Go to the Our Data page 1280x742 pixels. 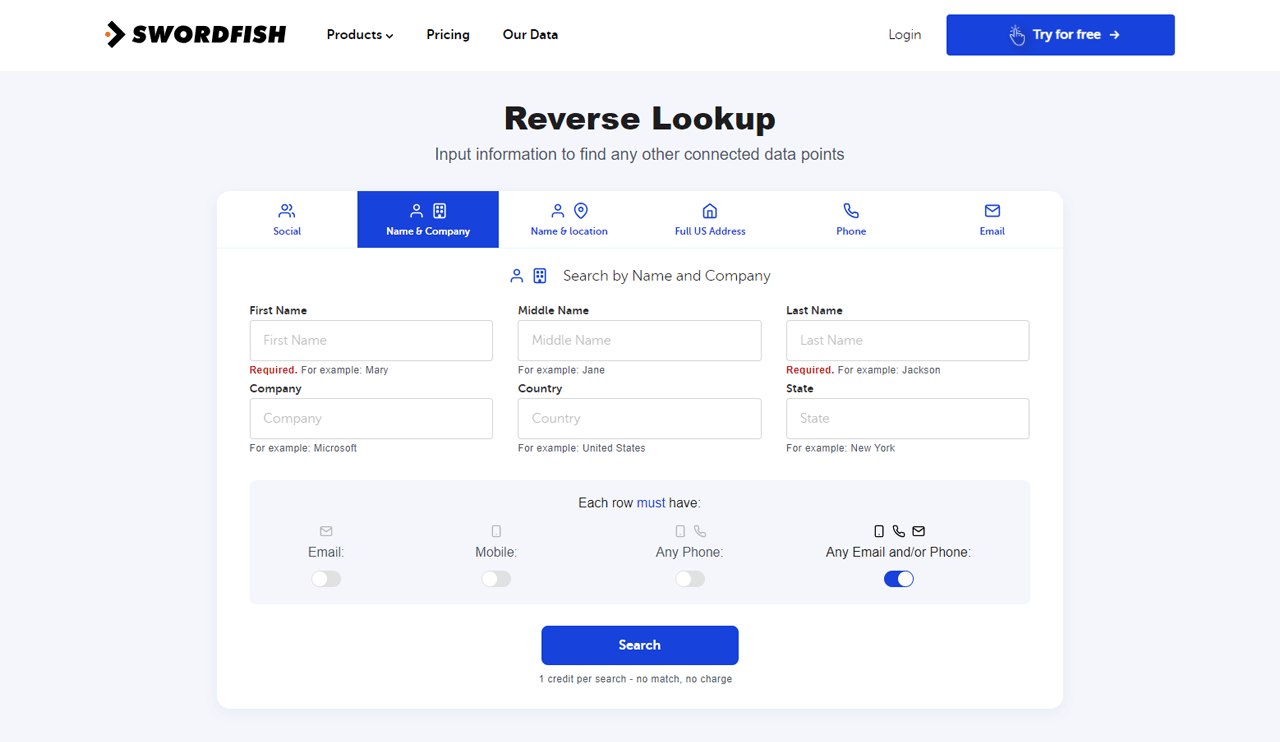(530, 34)
